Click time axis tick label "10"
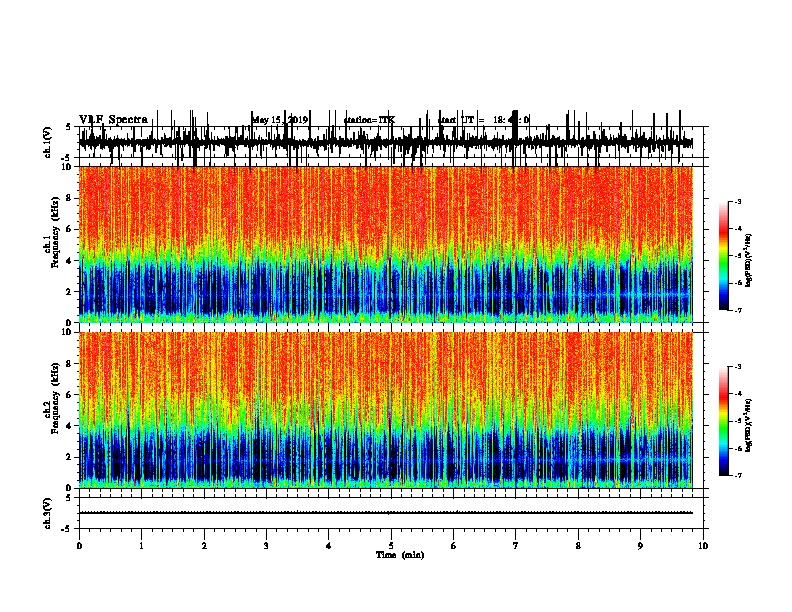 coord(703,546)
